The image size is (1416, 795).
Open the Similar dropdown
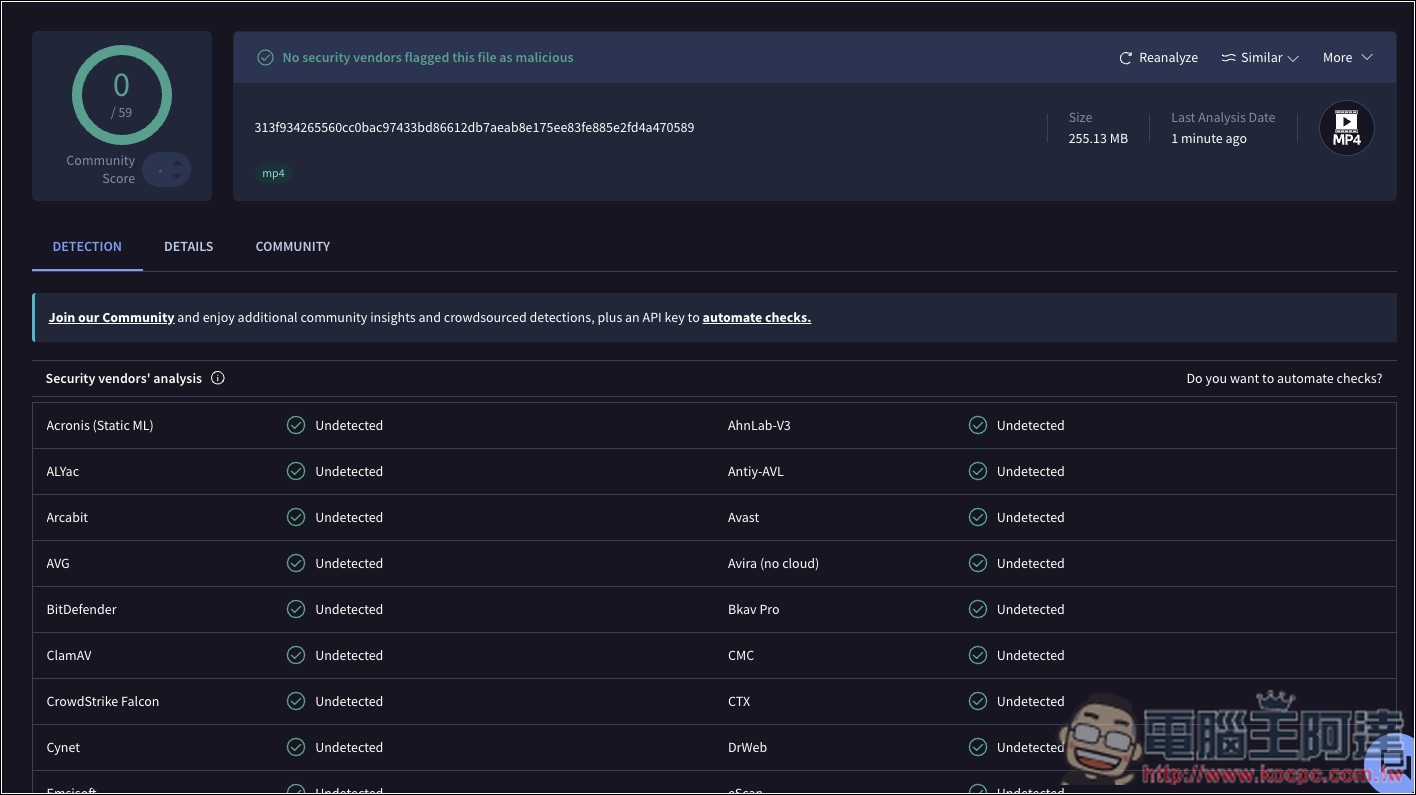[1260, 58]
